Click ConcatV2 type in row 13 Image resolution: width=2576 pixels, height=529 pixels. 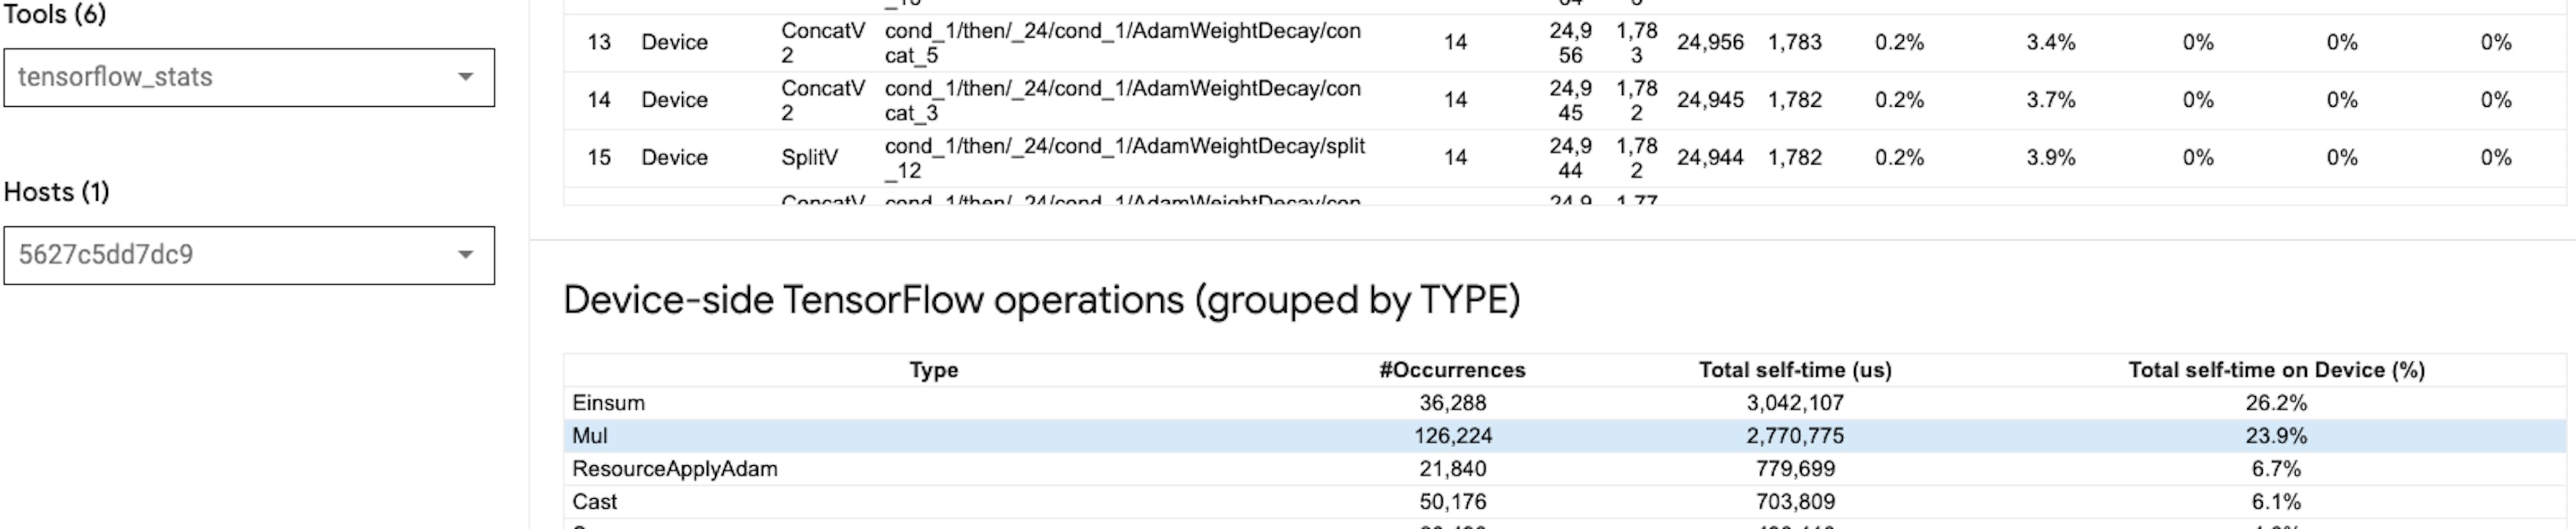tap(823, 43)
